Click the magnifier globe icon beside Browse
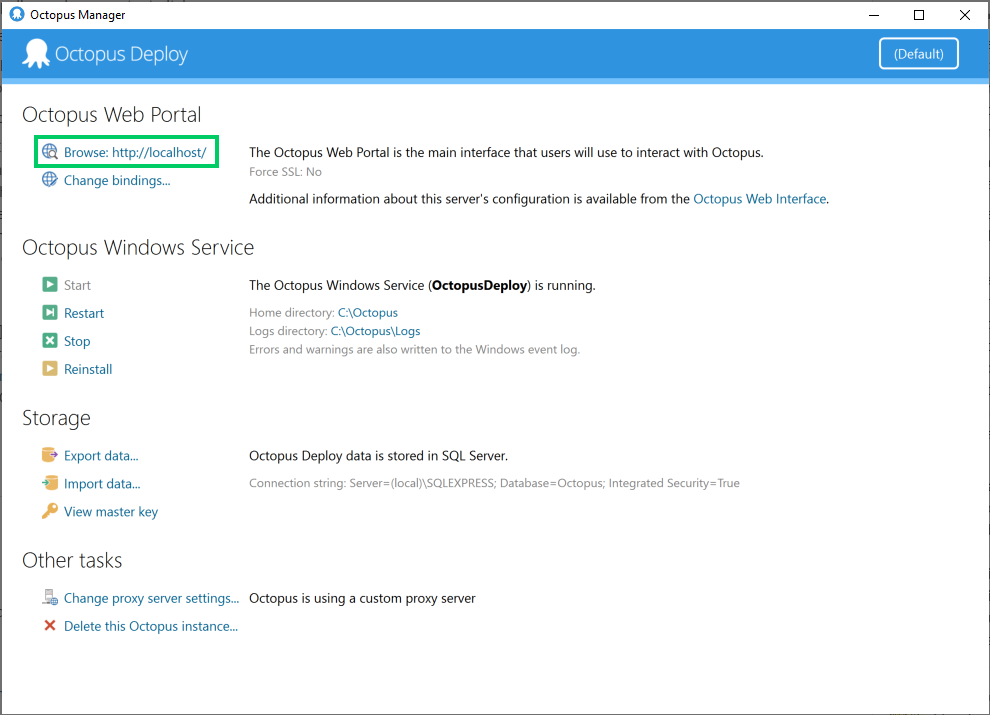Viewport: 990px width, 715px height. tap(50, 152)
